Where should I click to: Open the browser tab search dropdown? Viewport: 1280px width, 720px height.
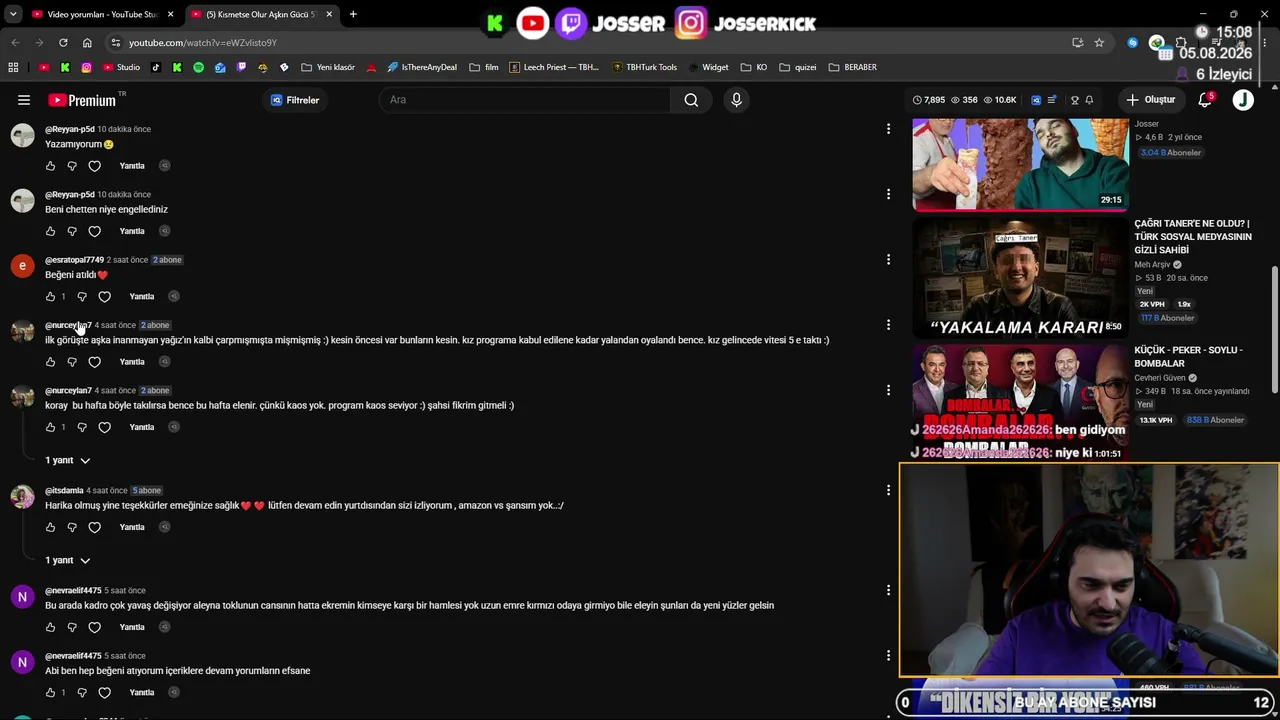click(13, 14)
